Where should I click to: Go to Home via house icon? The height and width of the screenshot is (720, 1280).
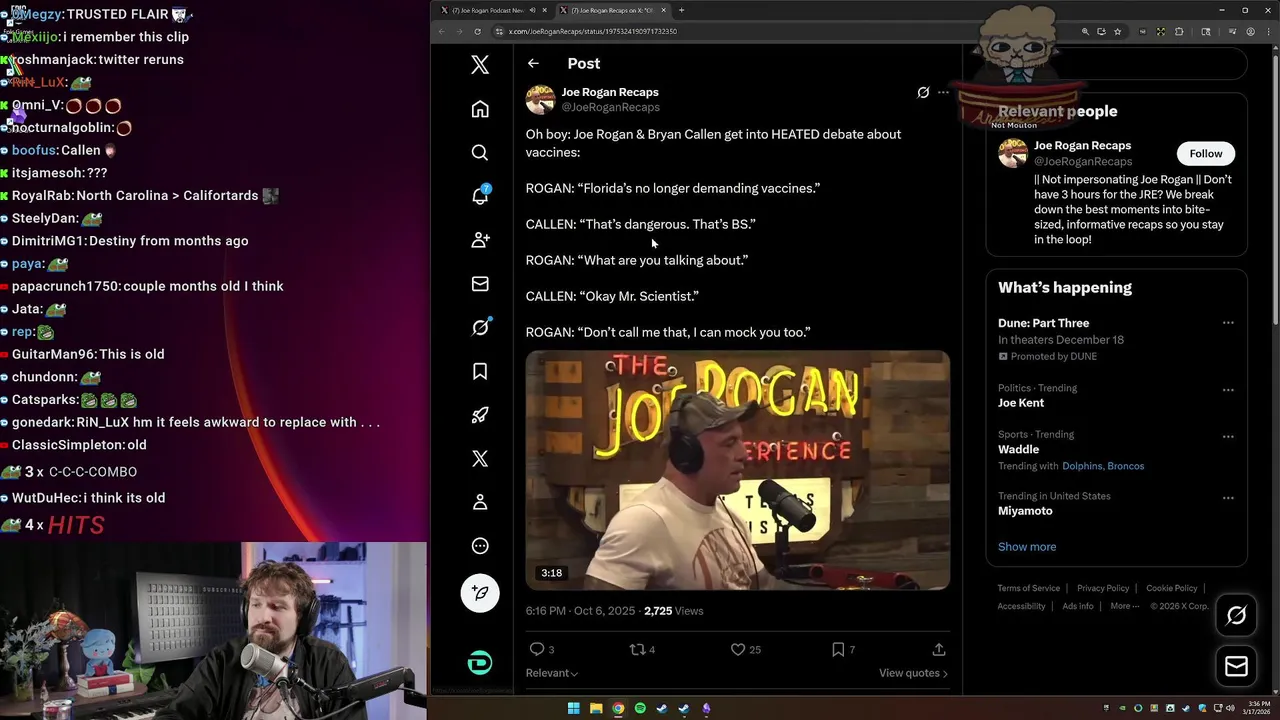[x=480, y=109]
